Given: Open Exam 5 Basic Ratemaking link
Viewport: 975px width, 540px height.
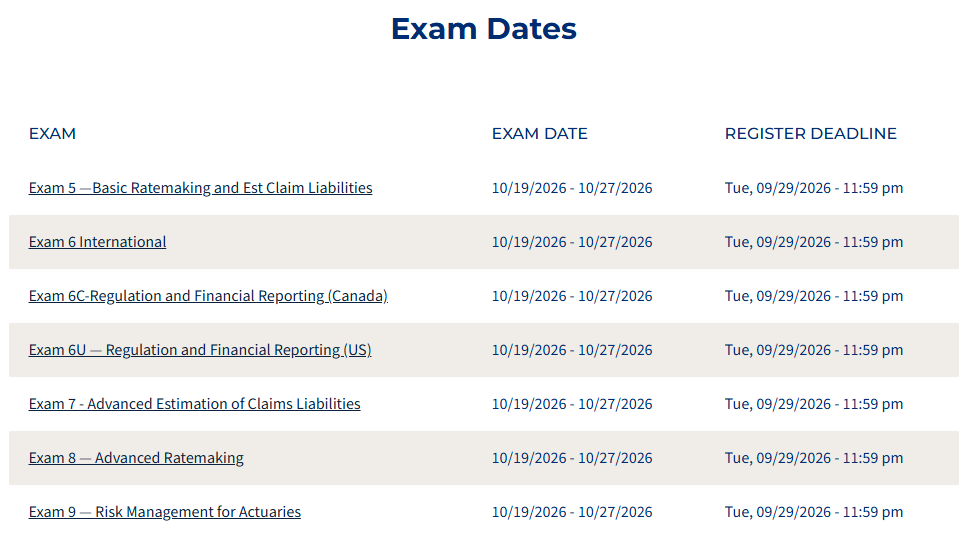Looking at the screenshot, I should [x=200, y=188].
